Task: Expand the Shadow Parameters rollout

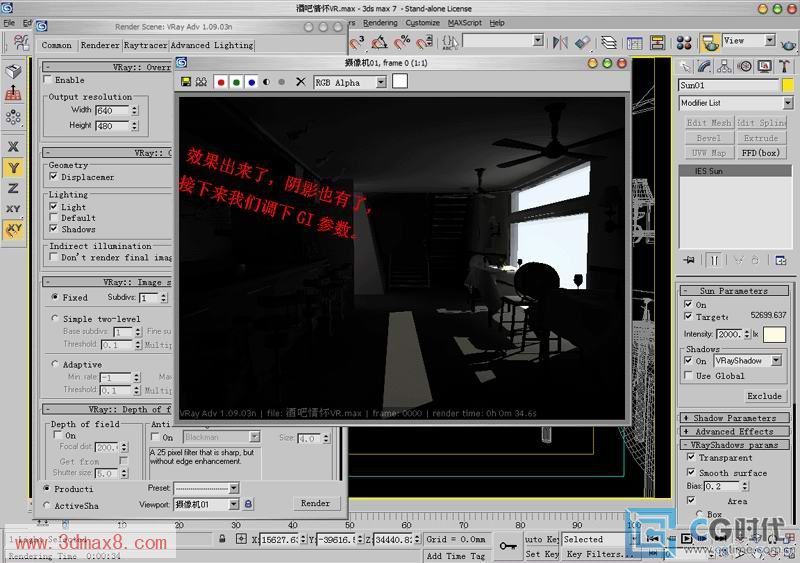Action: pos(735,418)
